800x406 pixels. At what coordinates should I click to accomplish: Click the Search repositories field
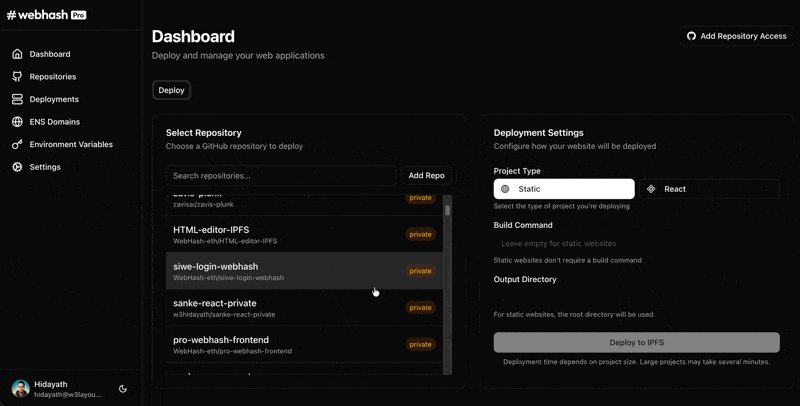[x=281, y=175]
